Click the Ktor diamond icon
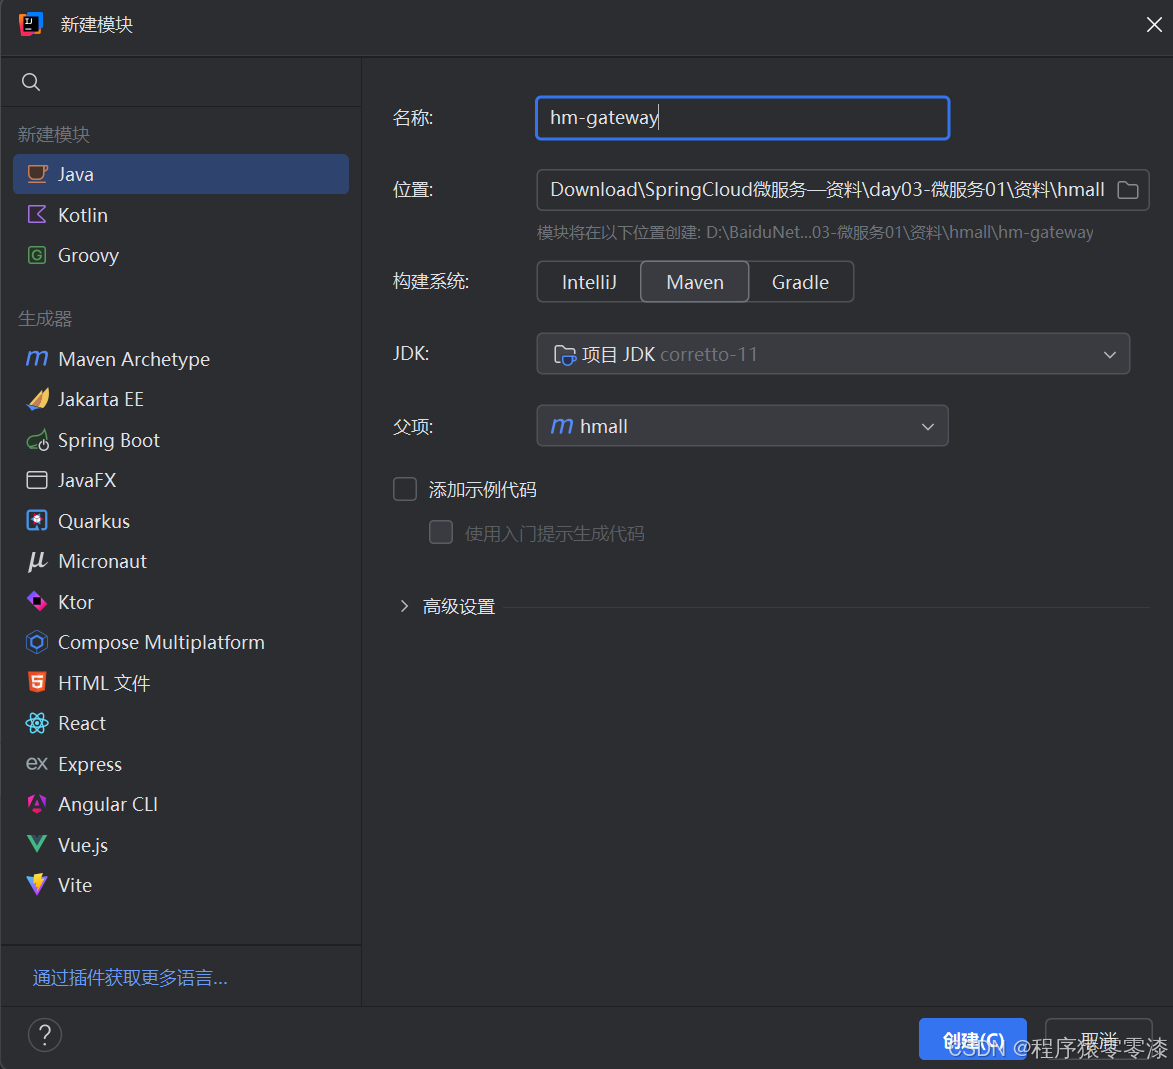 pyautogui.click(x=37, y=601)
